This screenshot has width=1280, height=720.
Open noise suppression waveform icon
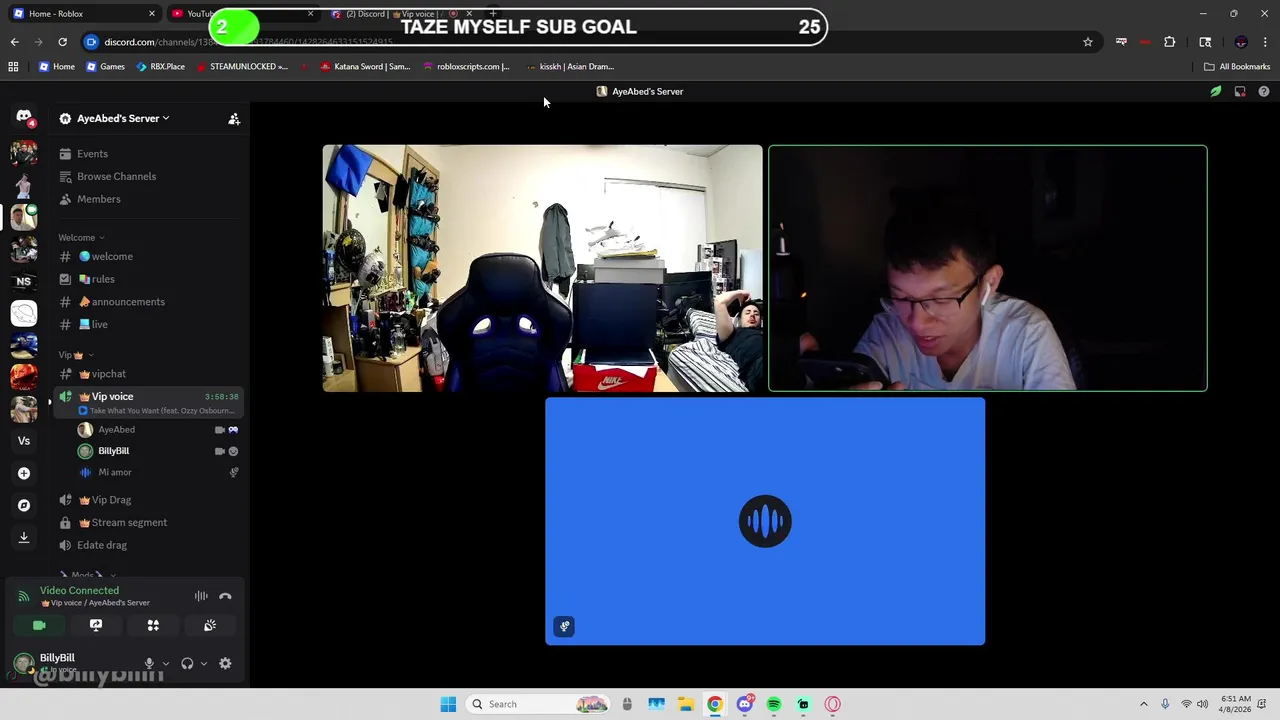click(201, 596)
